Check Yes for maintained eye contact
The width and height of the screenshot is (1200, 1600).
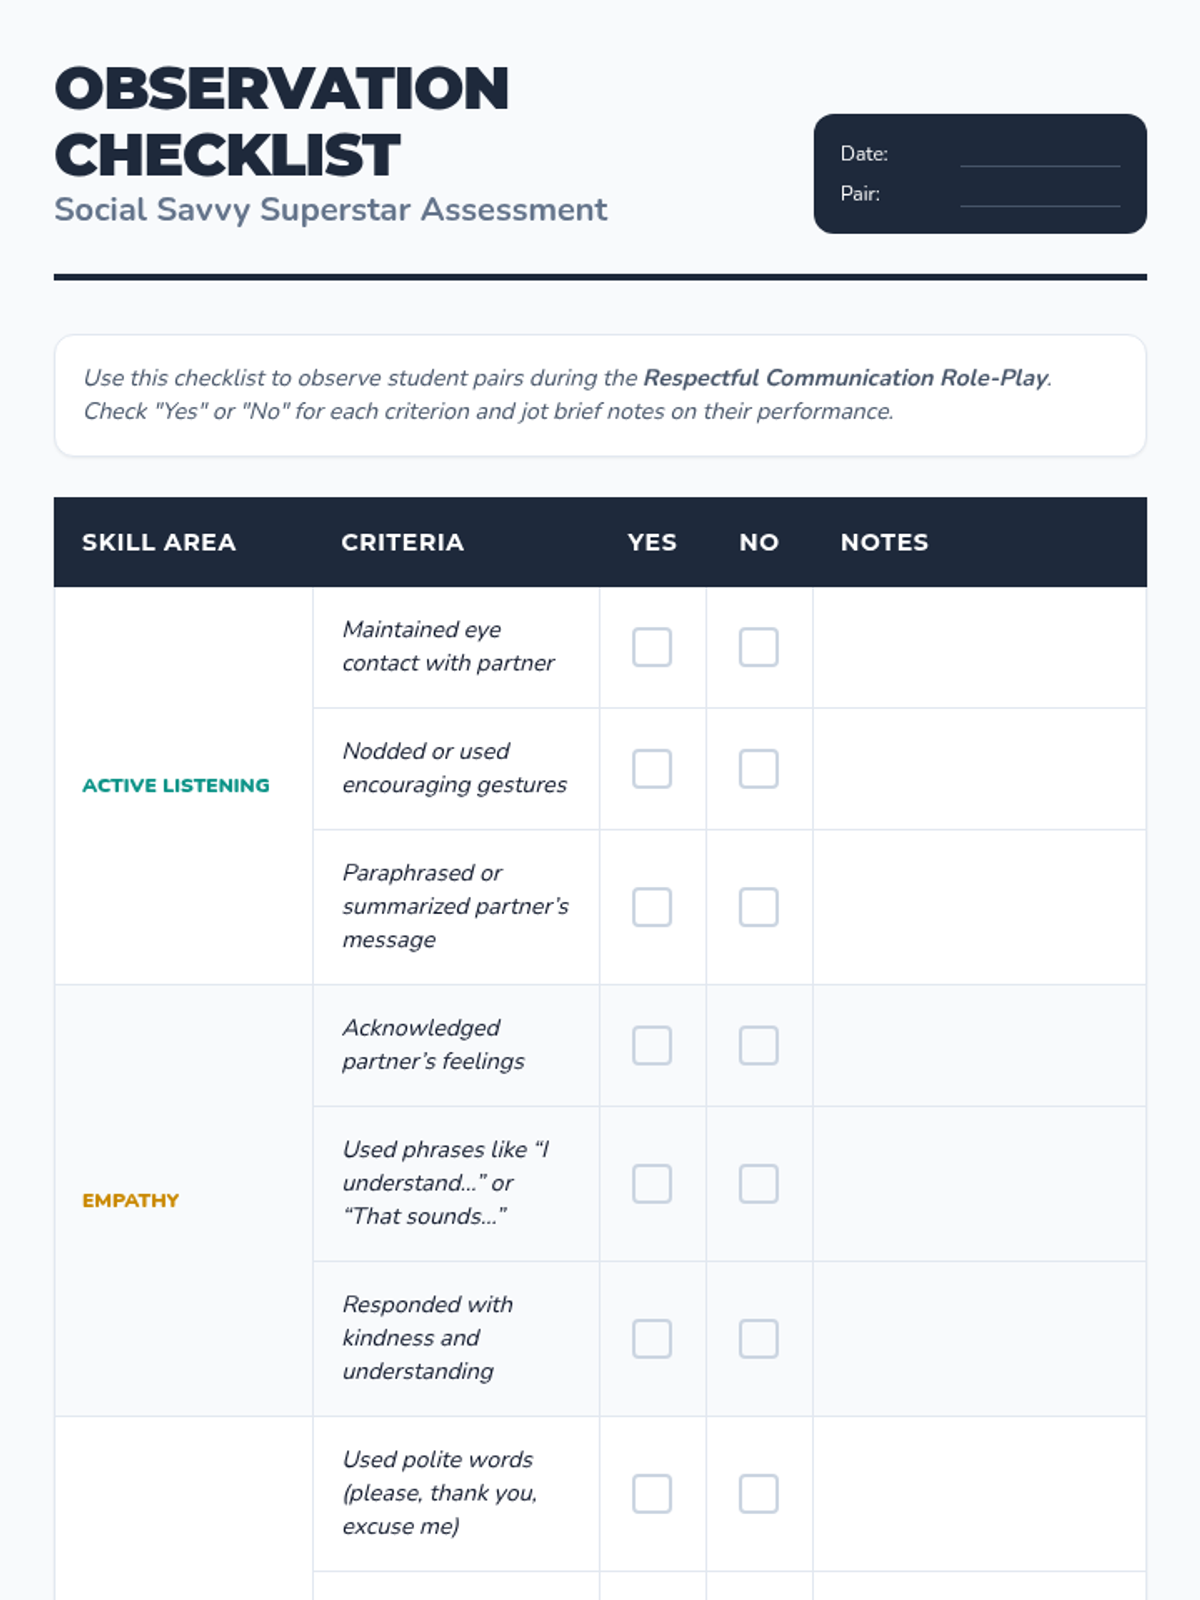[x=652, y=647]
